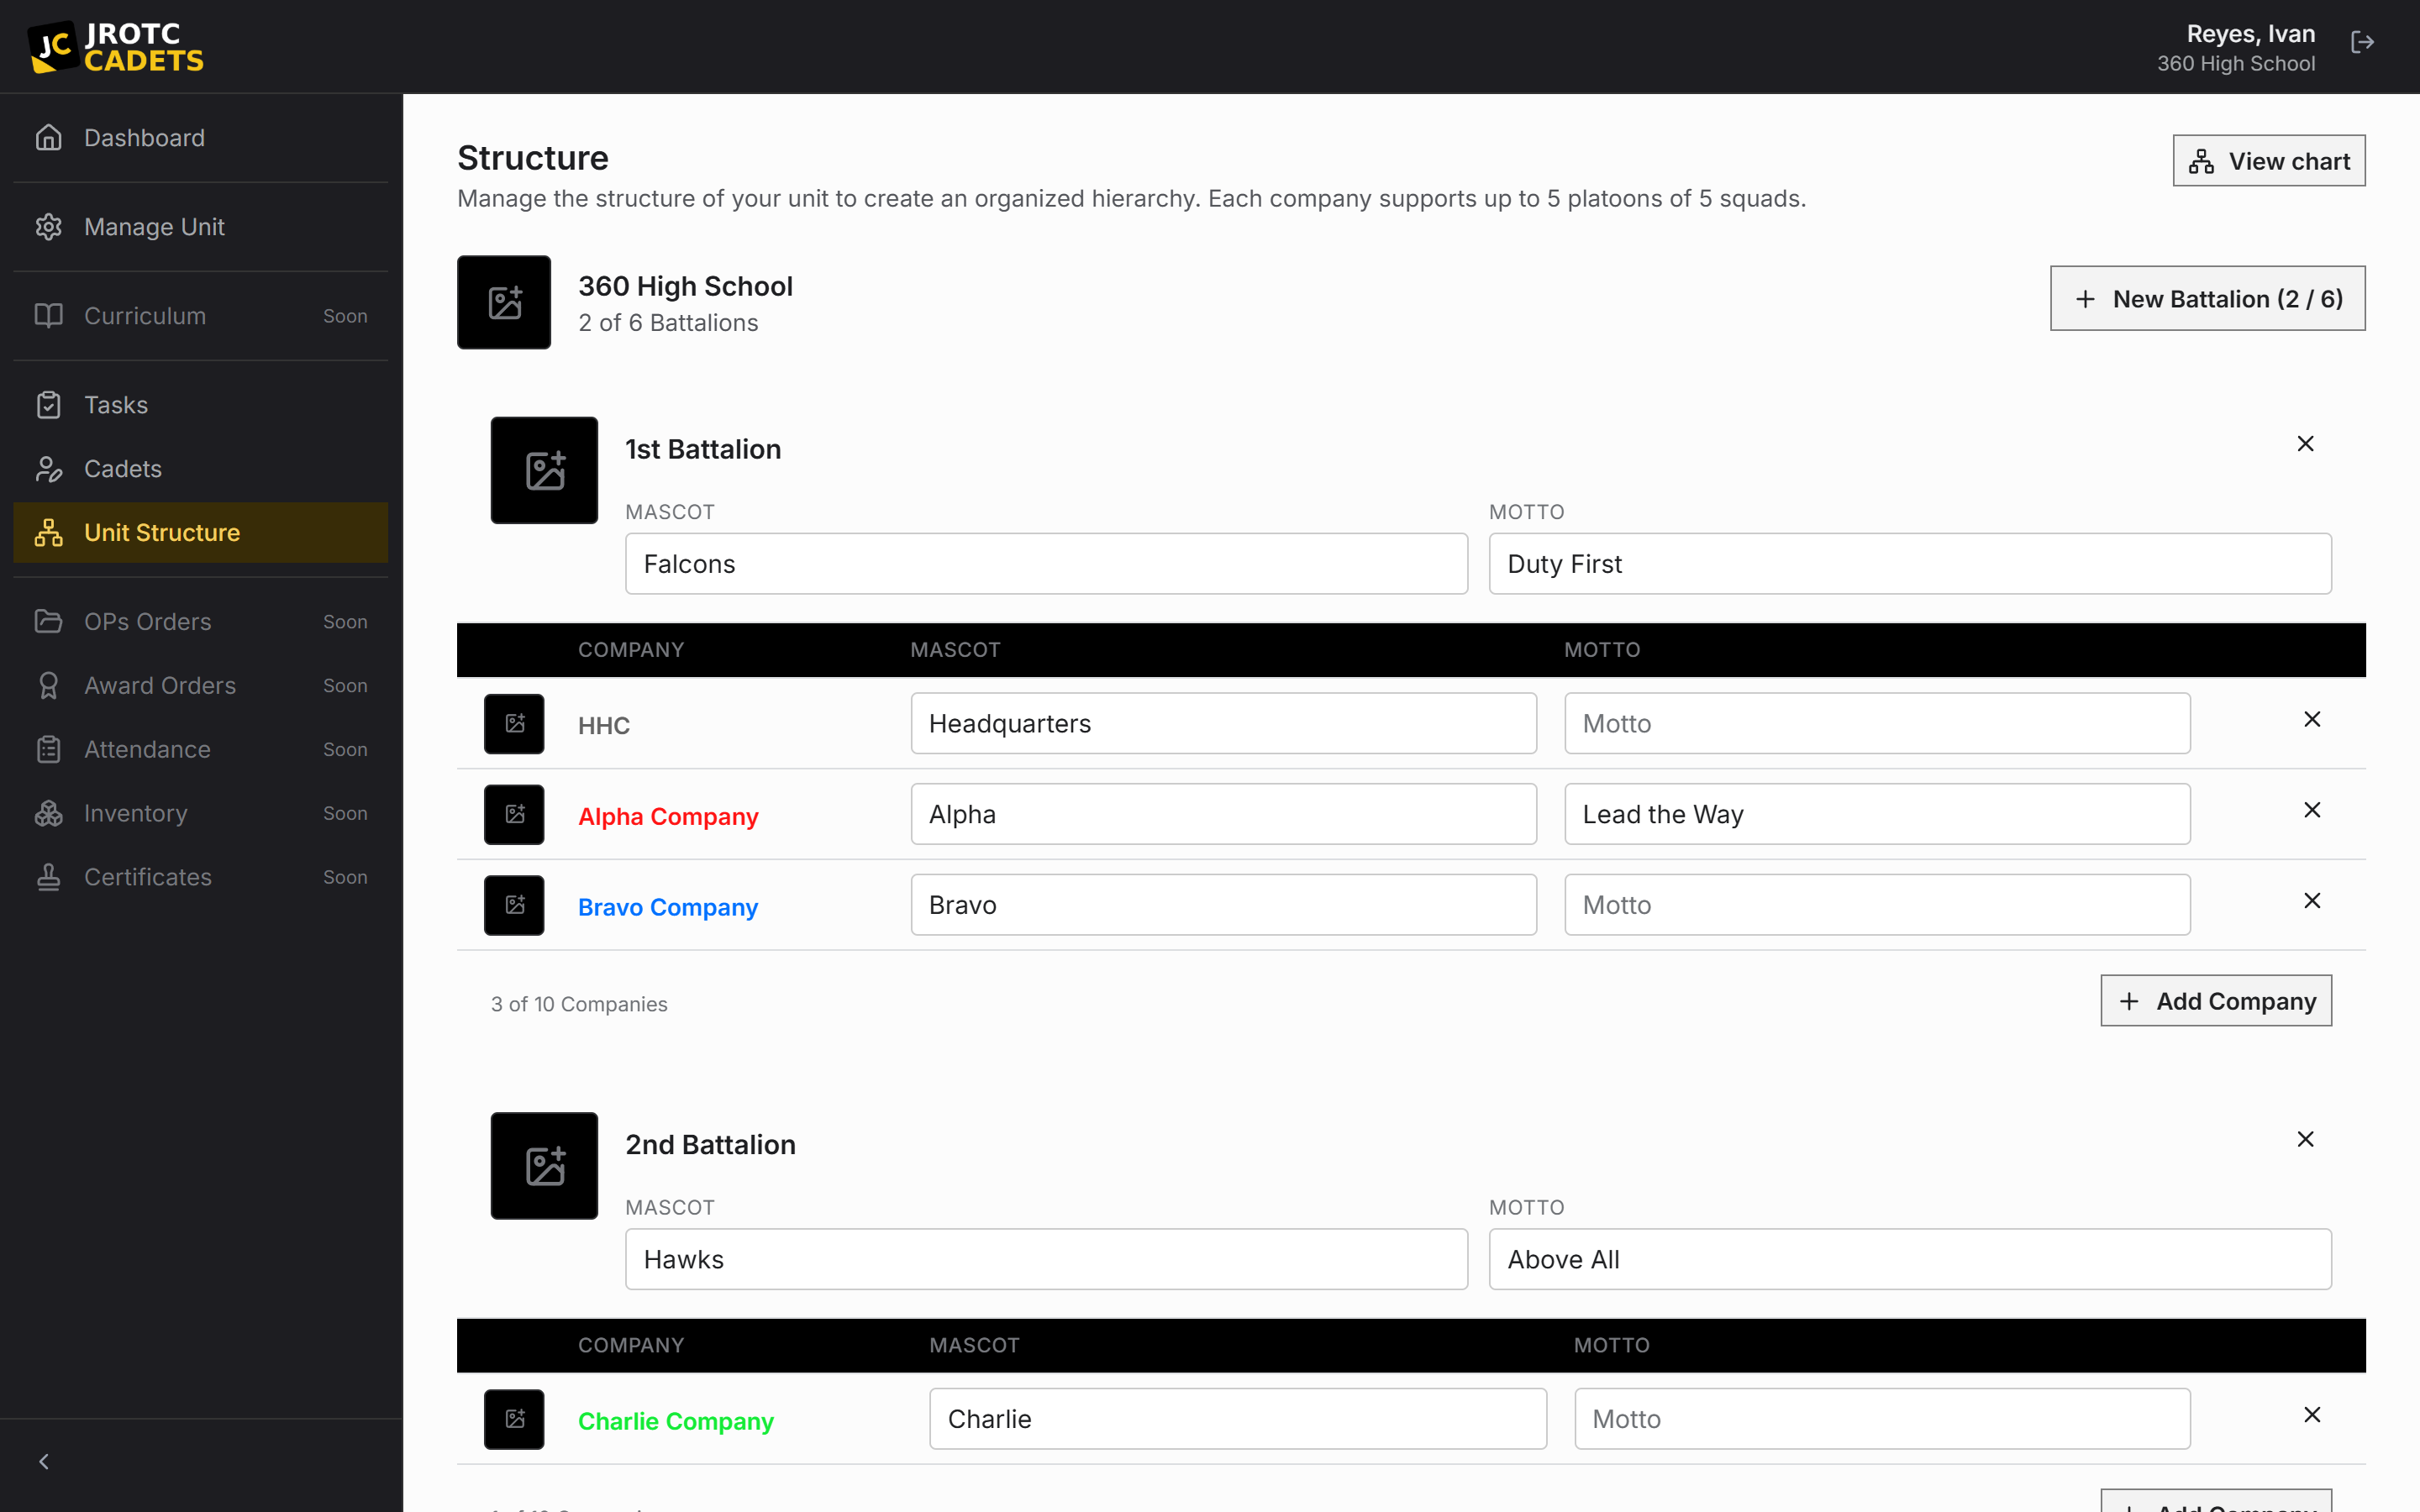Upload image for 2nd Battalion
This screenshot has height=1512, width=2420.
(x=544, y=1166)
